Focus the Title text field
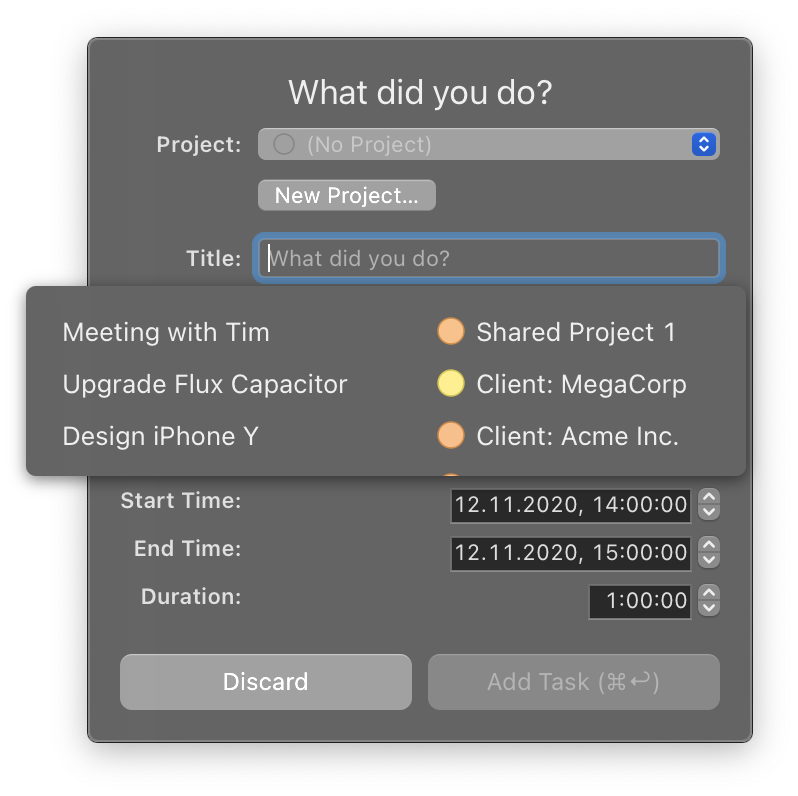Viewport: 798px width, 796px height. (488, 259)
